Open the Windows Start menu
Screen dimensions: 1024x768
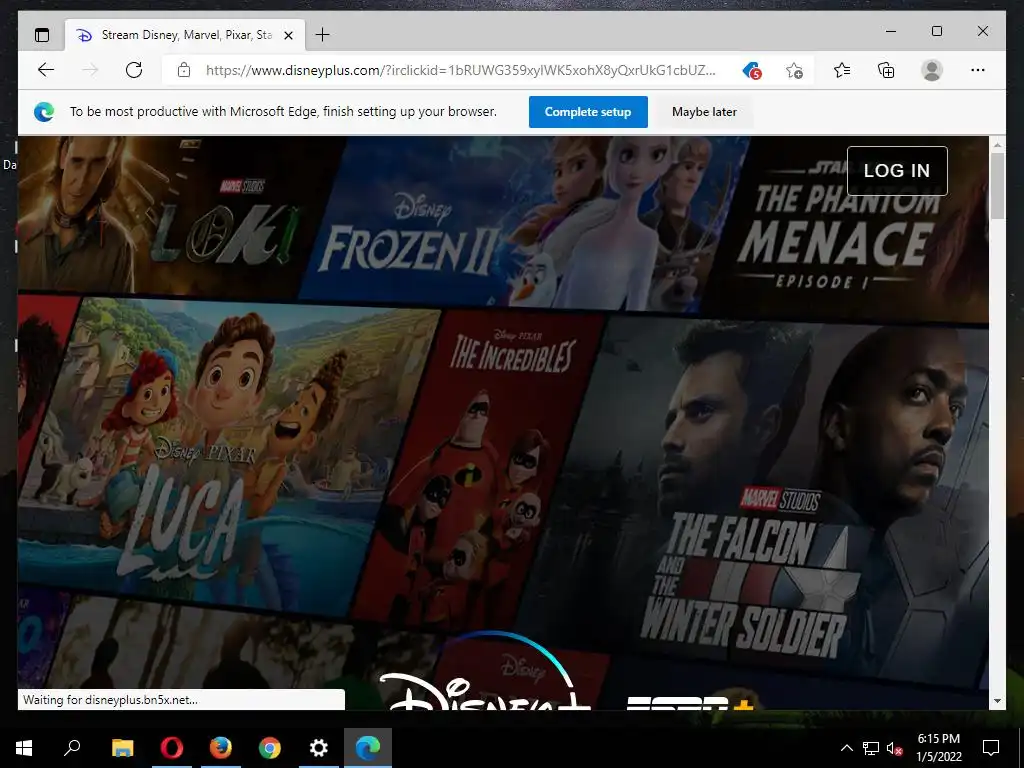click(24, 747)
